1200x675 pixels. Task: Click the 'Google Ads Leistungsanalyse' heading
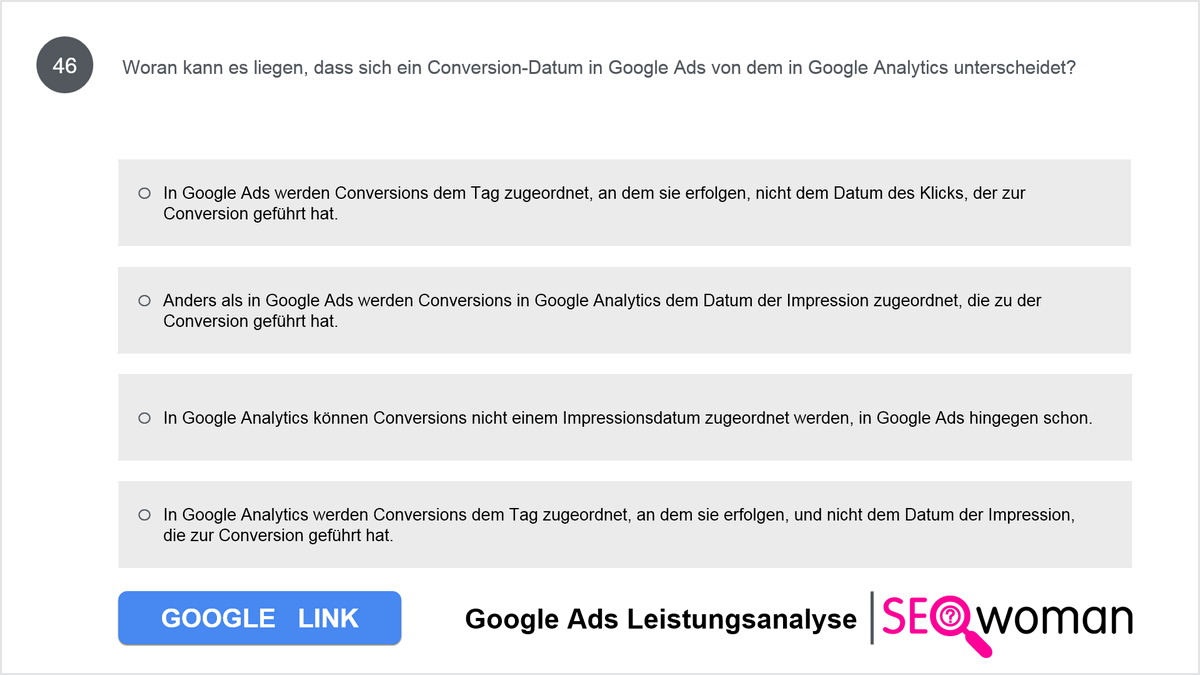(x=661, y=620)
